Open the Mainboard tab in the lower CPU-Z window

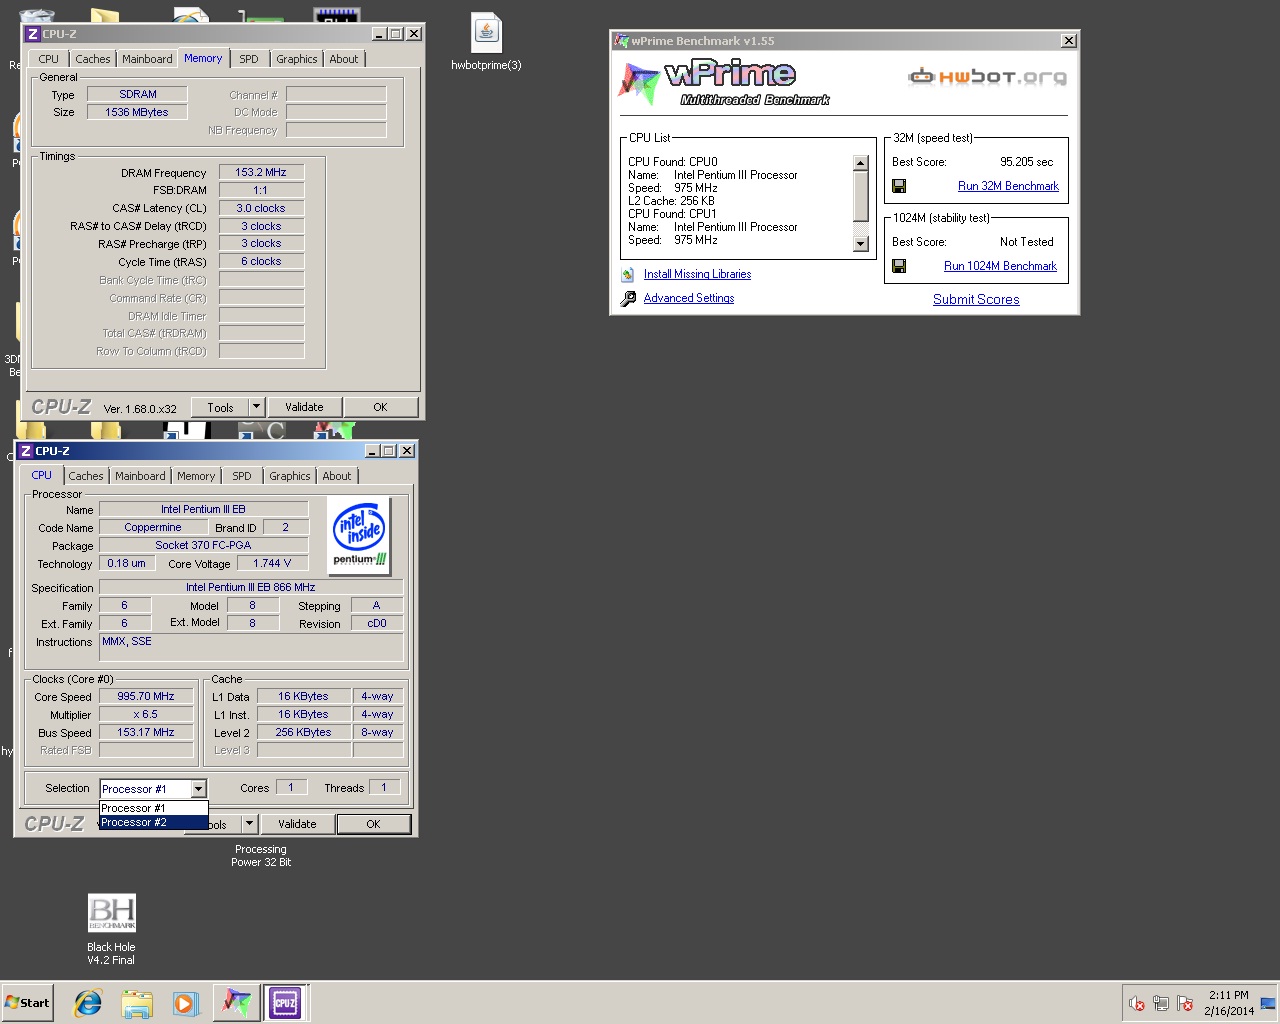[140, 476]
